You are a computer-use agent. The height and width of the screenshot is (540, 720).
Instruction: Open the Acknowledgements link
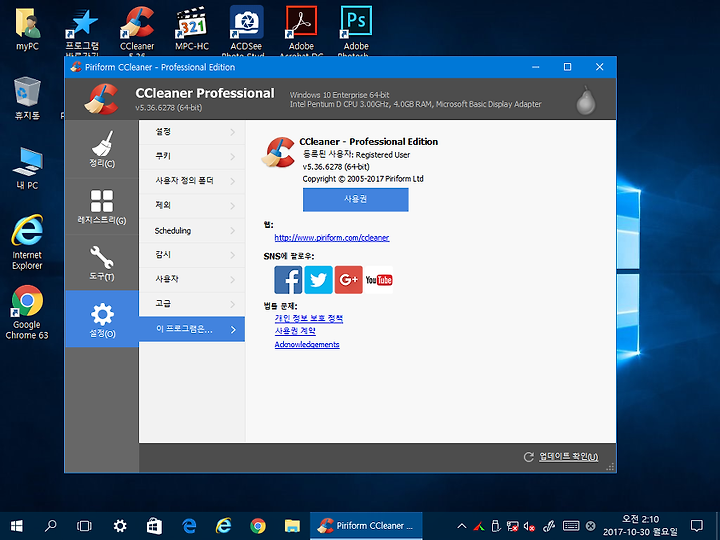[x=307, y=344]
